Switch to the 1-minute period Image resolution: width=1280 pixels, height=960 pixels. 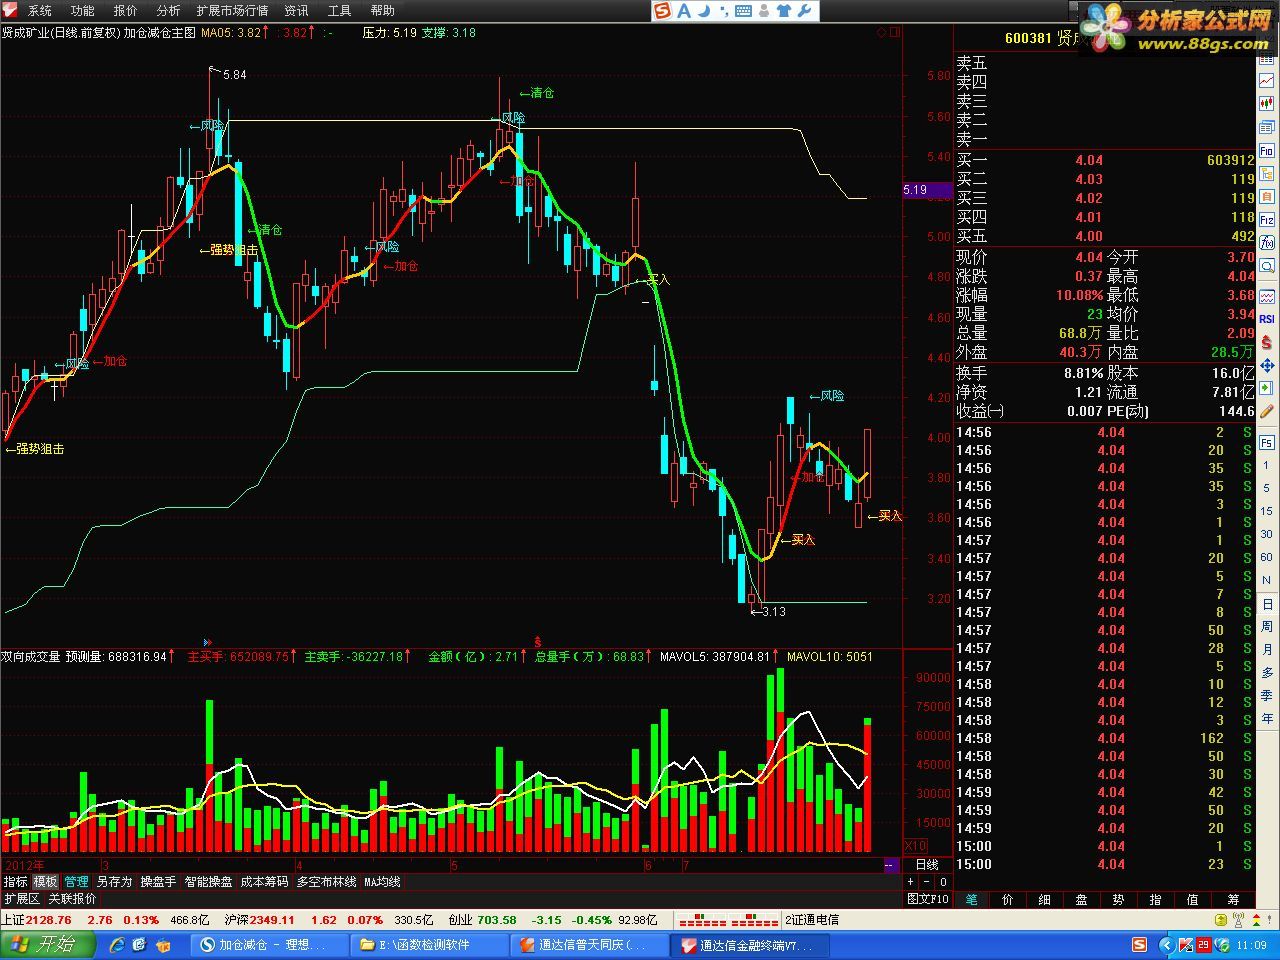(x=1266, y=466)
